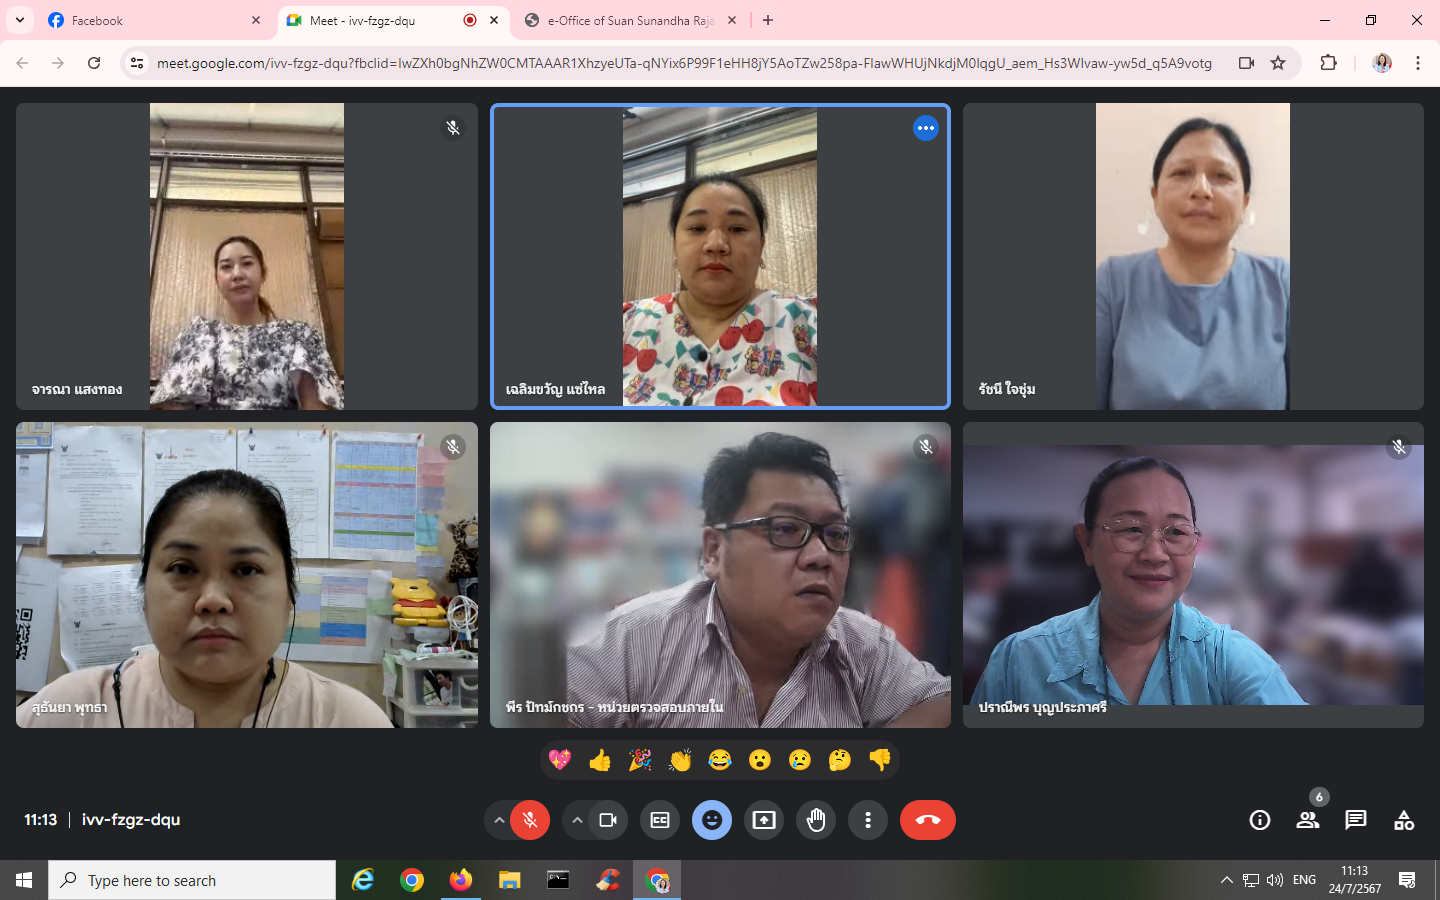Hide the emoji reactions bar
Viewport: 1440px width, 900px height.
[712, 820]
